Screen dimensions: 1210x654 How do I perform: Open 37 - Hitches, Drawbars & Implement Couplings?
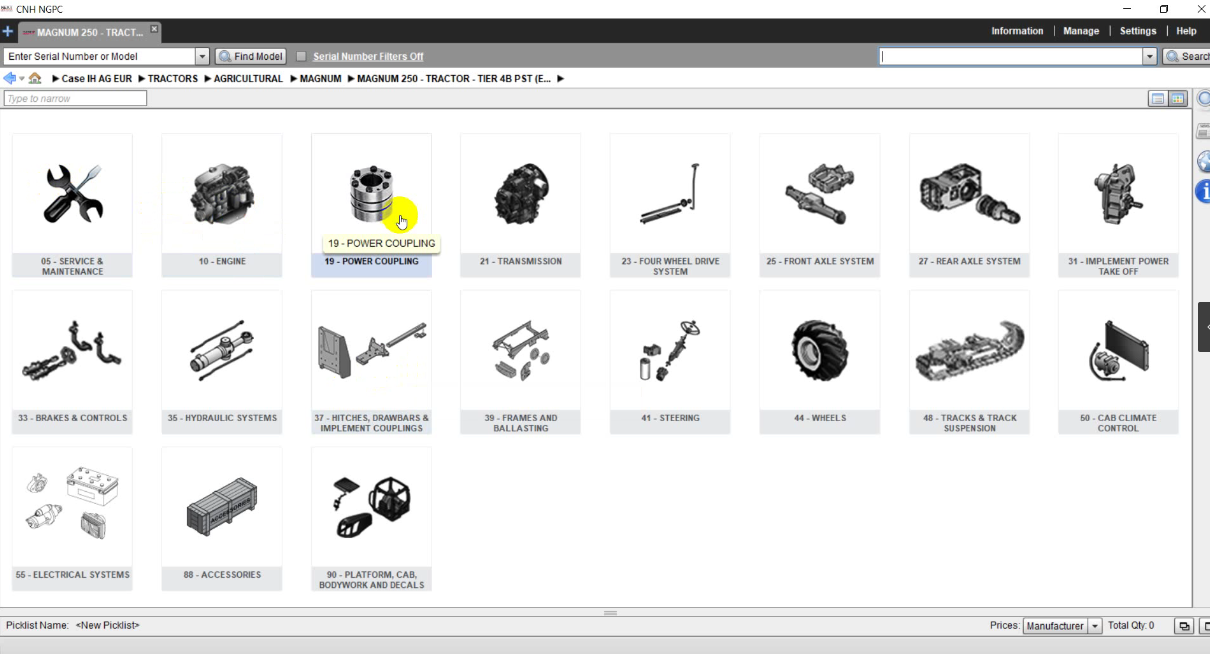[x=371, y=362]
